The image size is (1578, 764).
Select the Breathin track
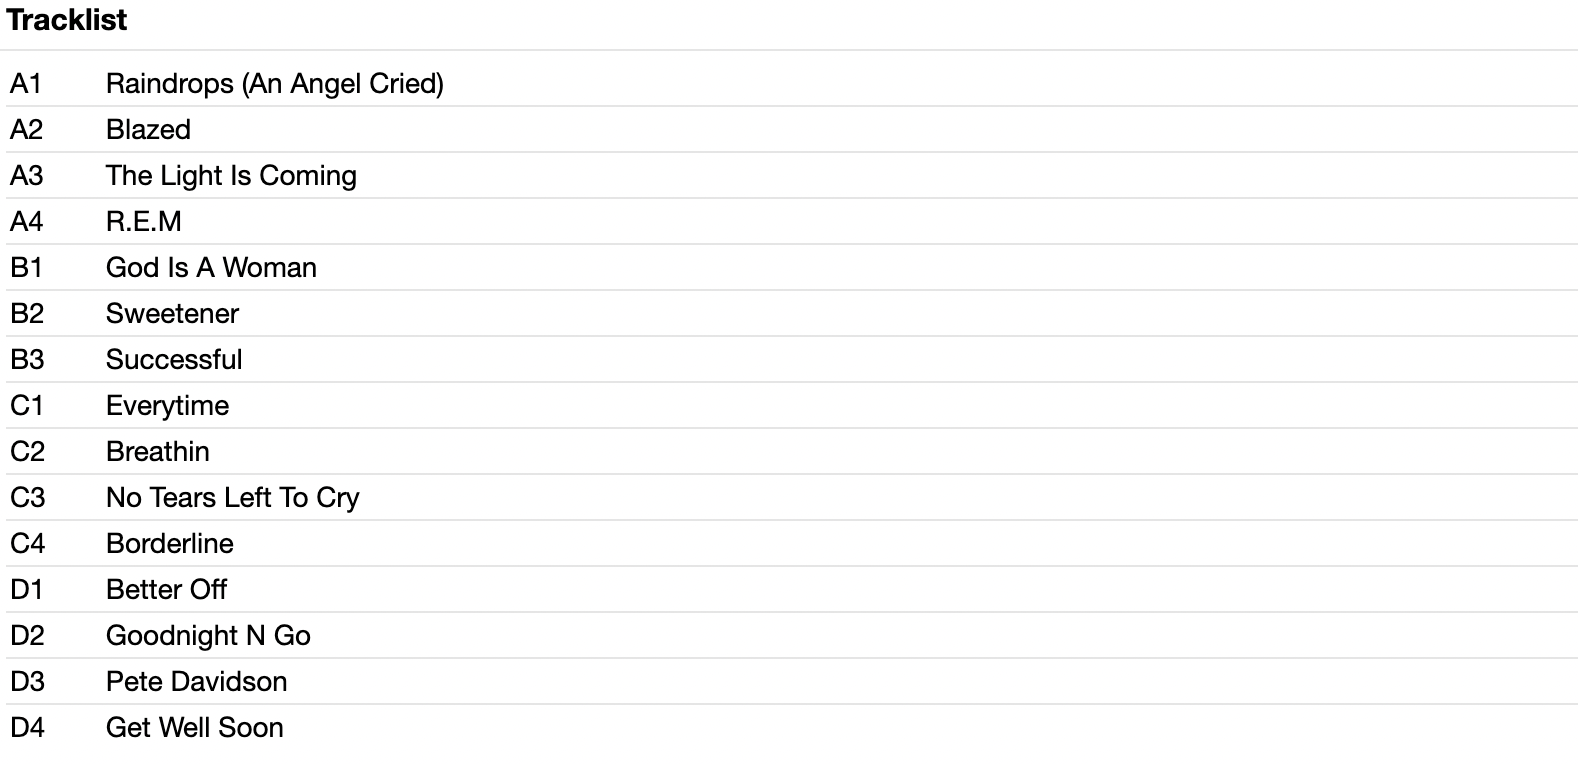click(x=158, y=451)
